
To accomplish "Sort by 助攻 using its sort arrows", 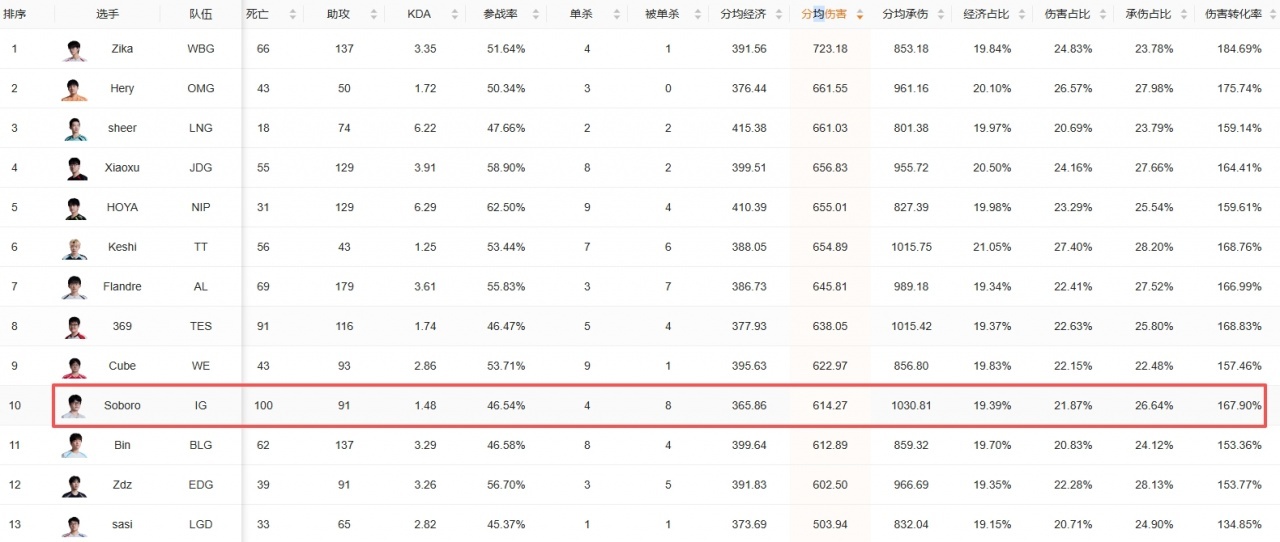I will pyautogui.click(x=374, y=15).
